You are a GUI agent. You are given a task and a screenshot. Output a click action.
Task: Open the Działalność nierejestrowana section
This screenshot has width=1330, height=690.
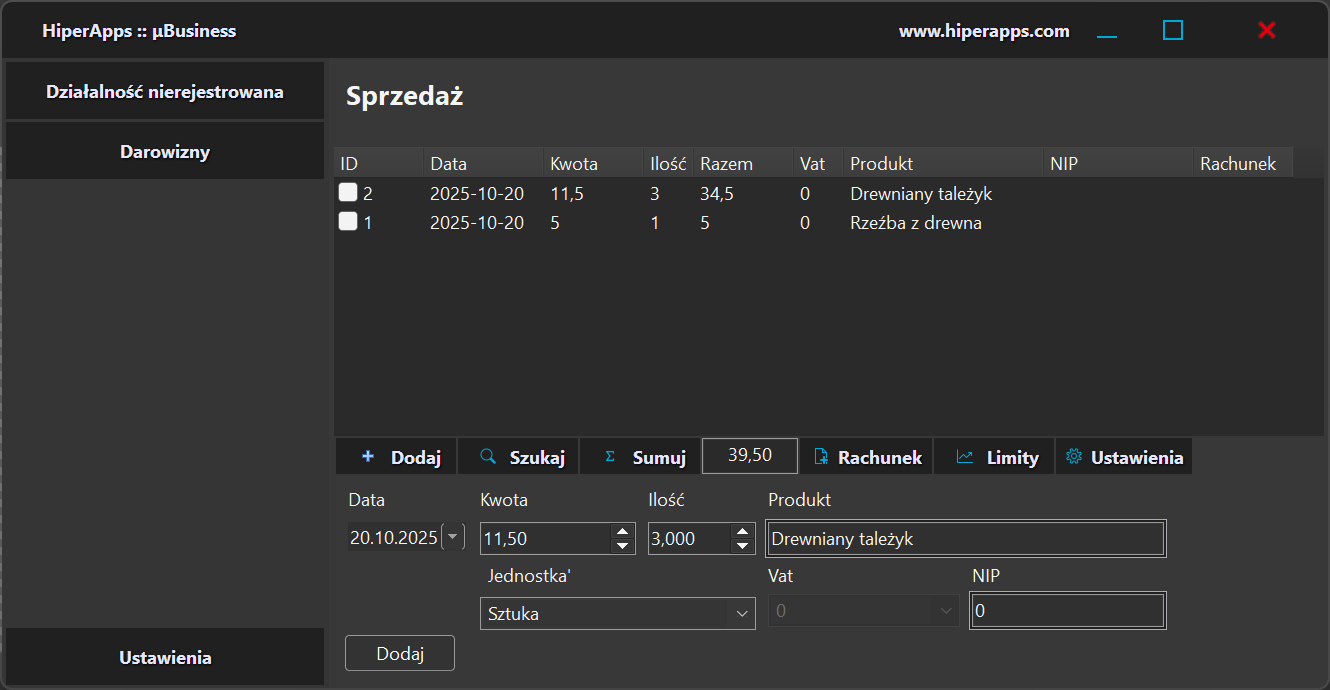click(x=165, y=92)
